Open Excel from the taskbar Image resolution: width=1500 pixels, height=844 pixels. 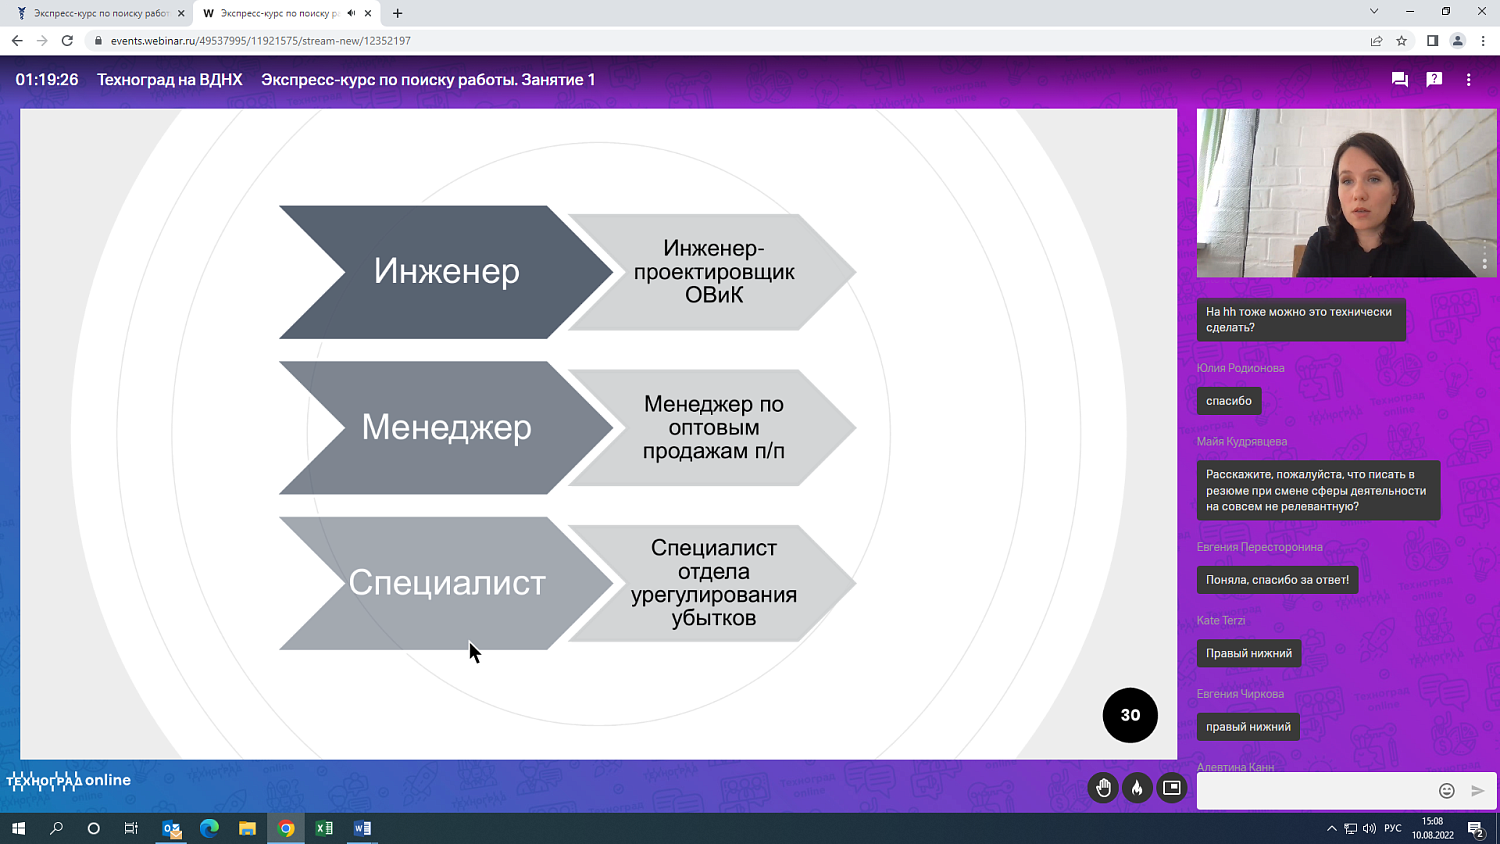324,828
